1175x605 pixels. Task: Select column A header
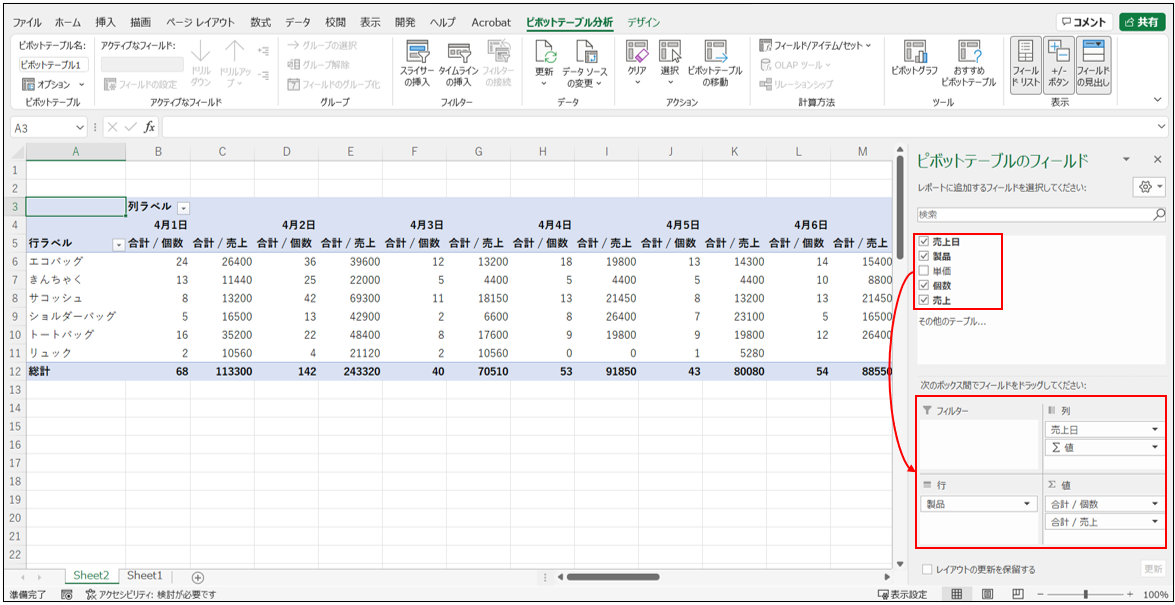[x=76, y=151]
